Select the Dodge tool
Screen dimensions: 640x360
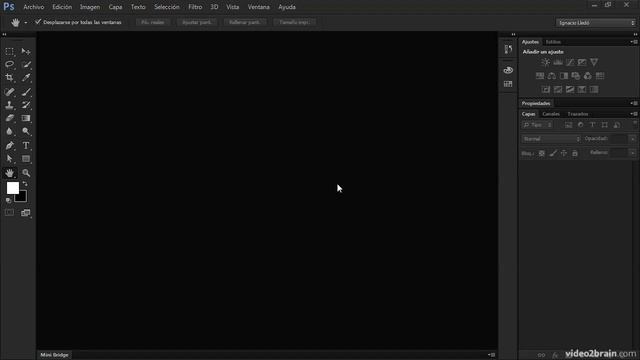tap(26, 131)
